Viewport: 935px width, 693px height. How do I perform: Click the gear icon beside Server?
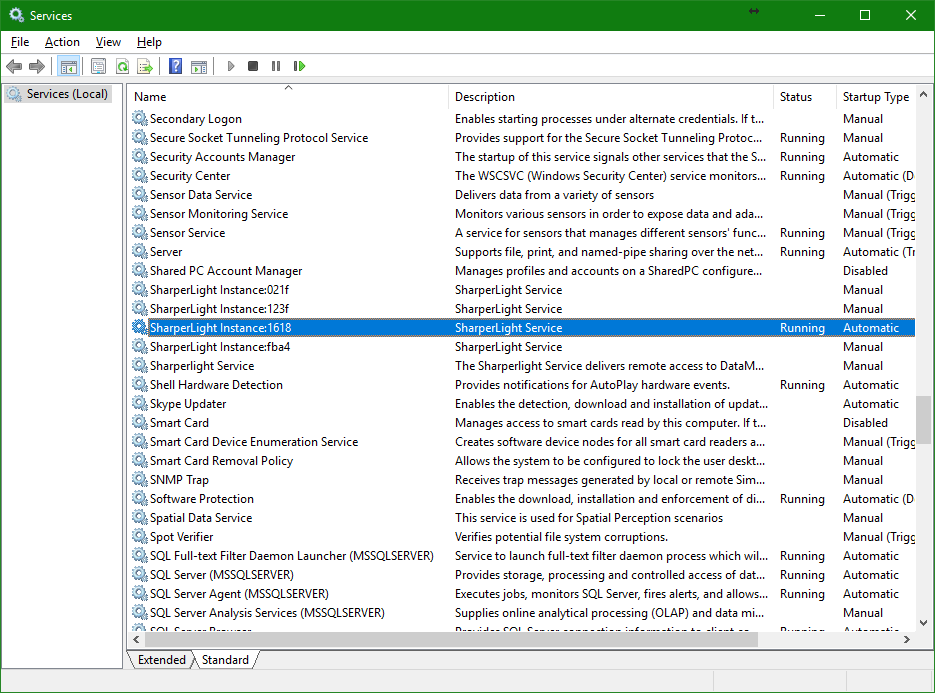pos(140,251)
